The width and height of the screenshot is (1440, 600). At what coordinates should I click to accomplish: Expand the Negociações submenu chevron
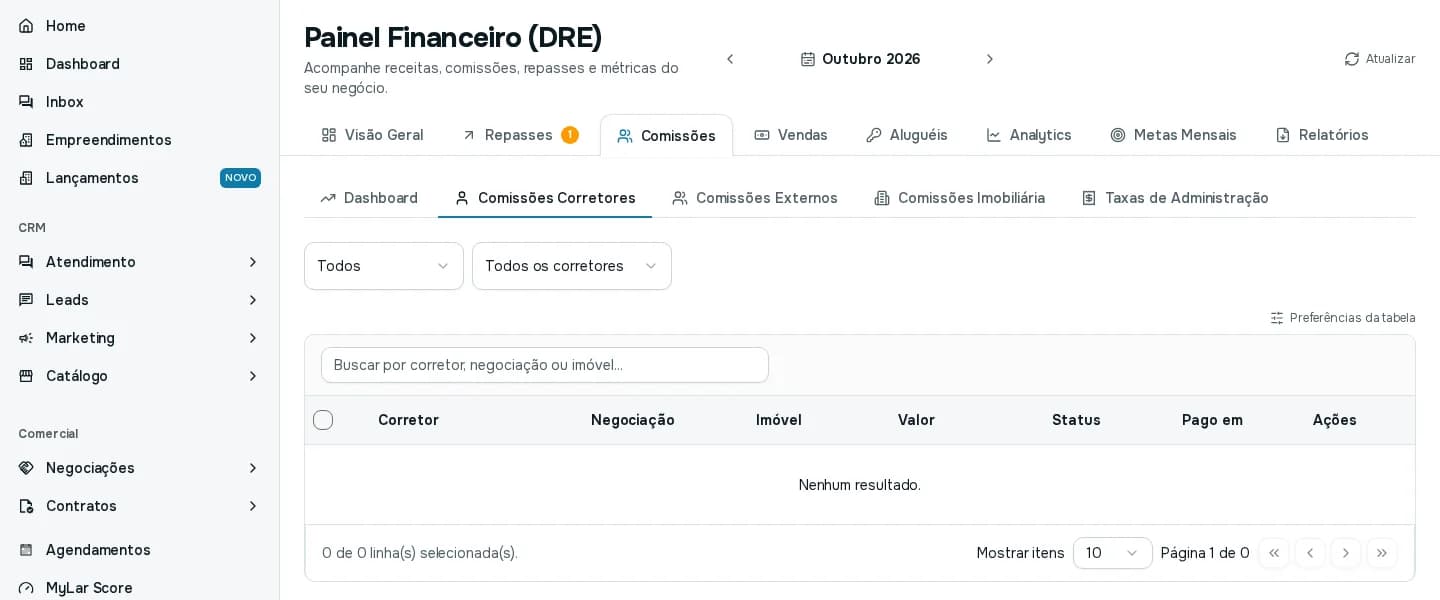pos(253,468)
